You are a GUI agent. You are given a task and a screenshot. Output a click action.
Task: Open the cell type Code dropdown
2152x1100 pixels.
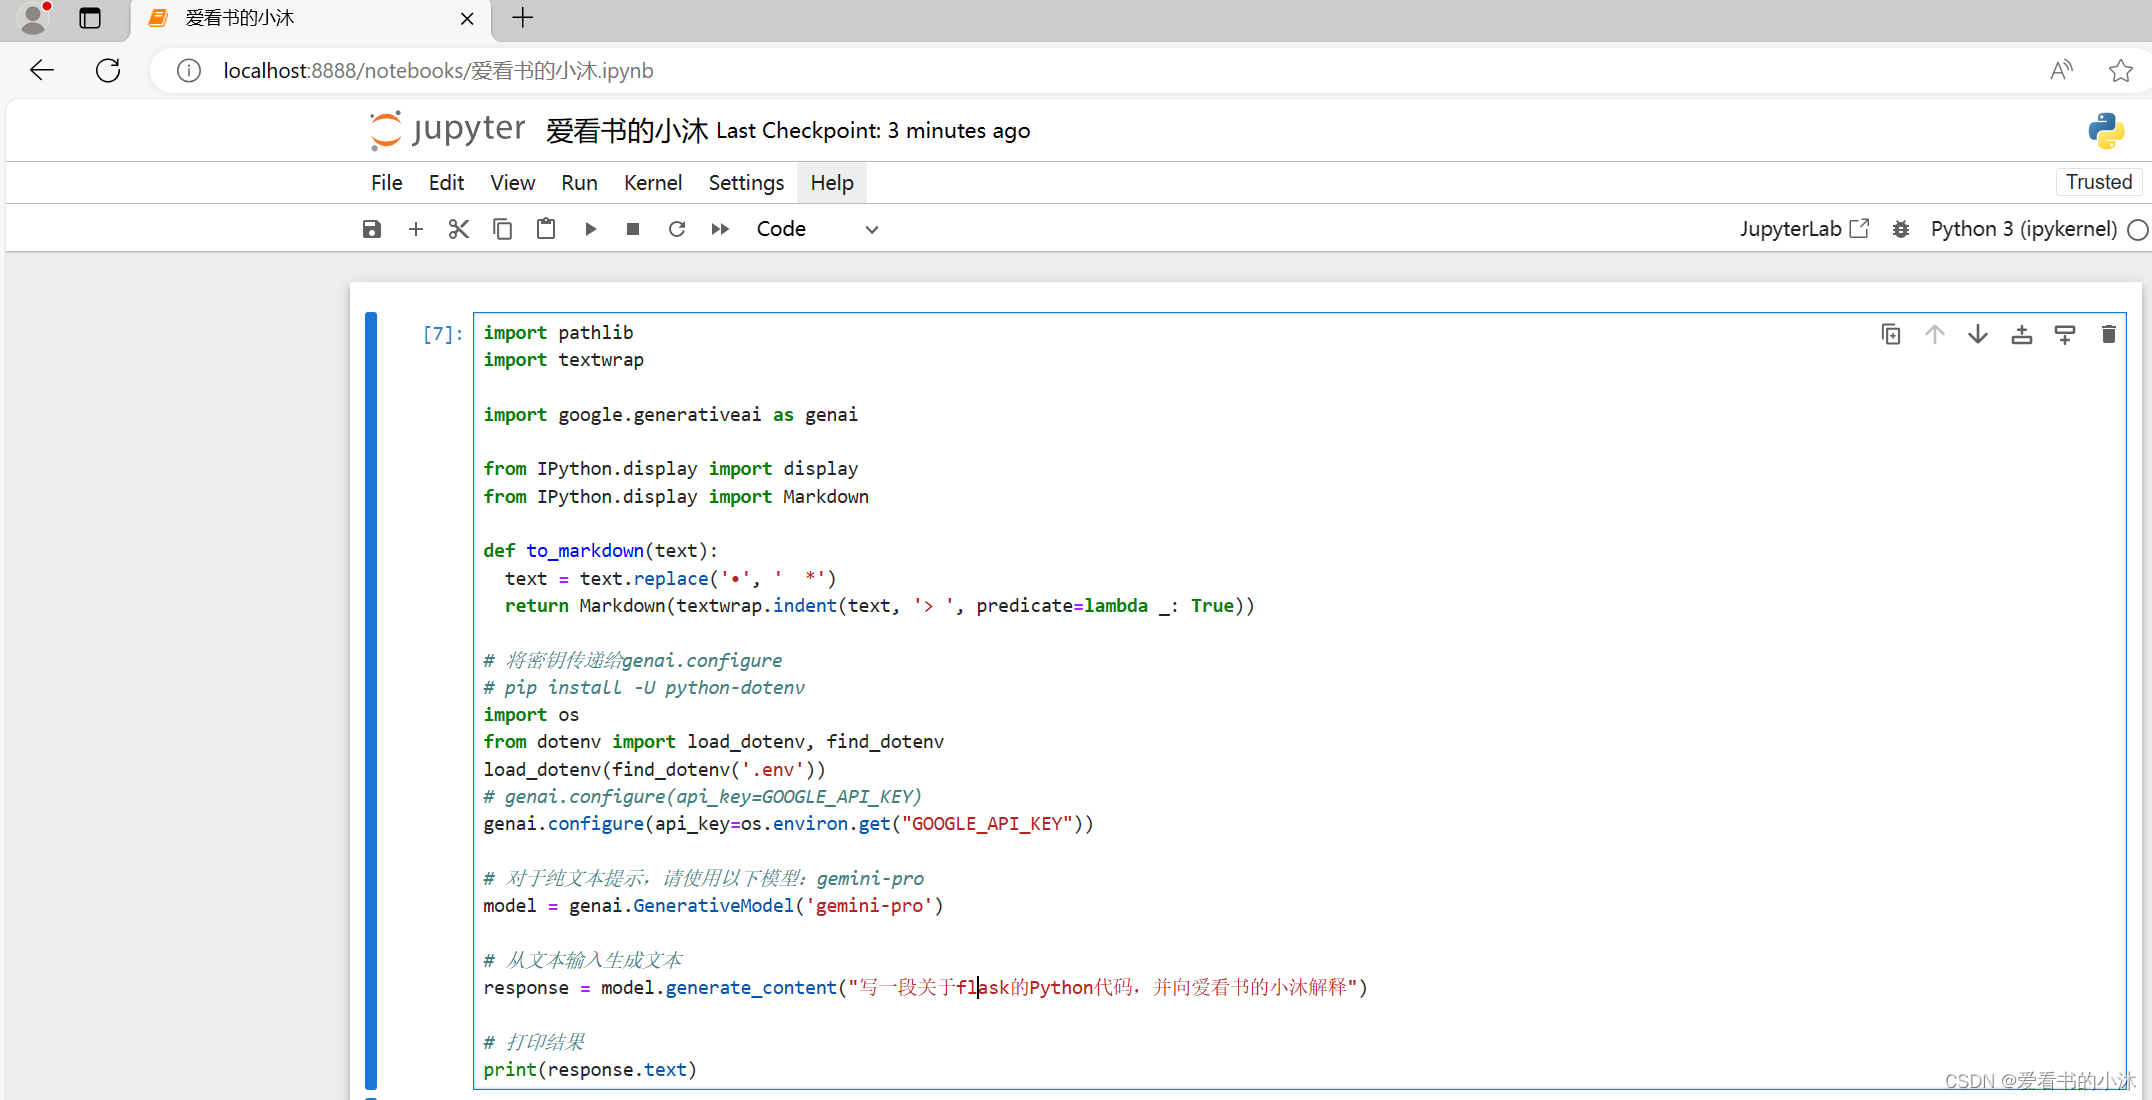tap(817, 229)
